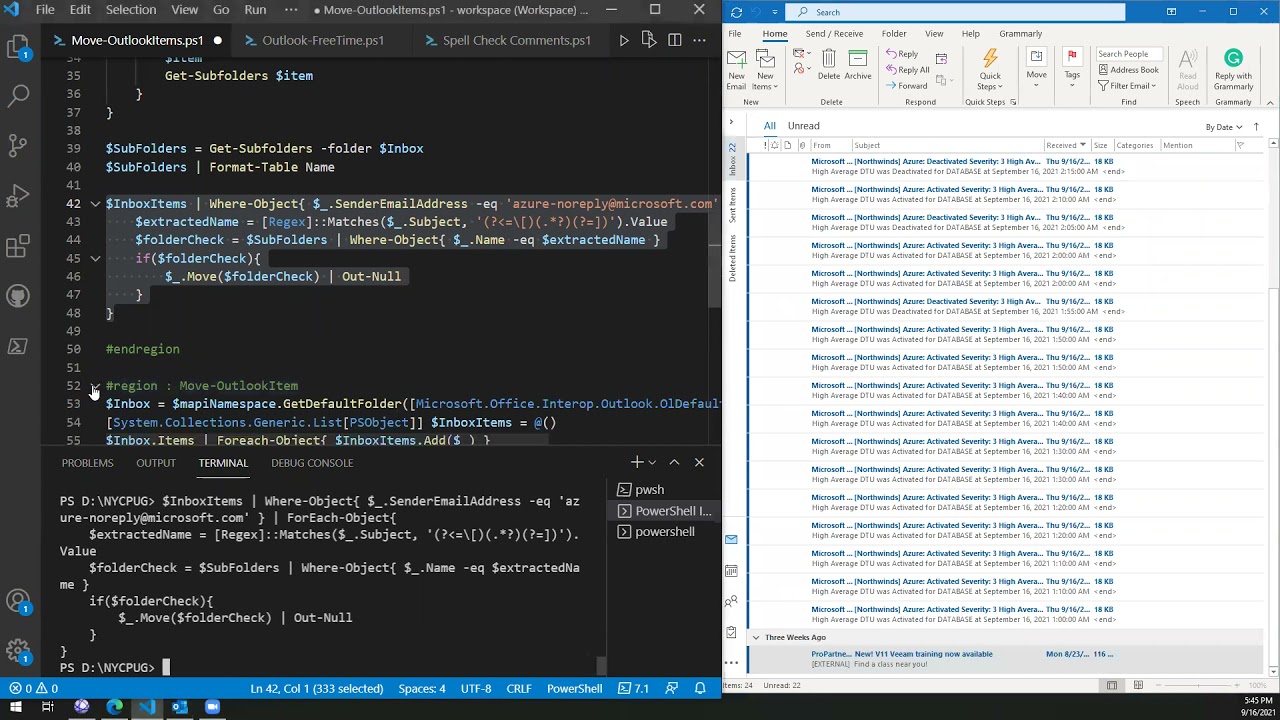Open the terminal launch profile dropdown
The height and width of the screenshot is (720, 1280).
(x=652, y=462)
